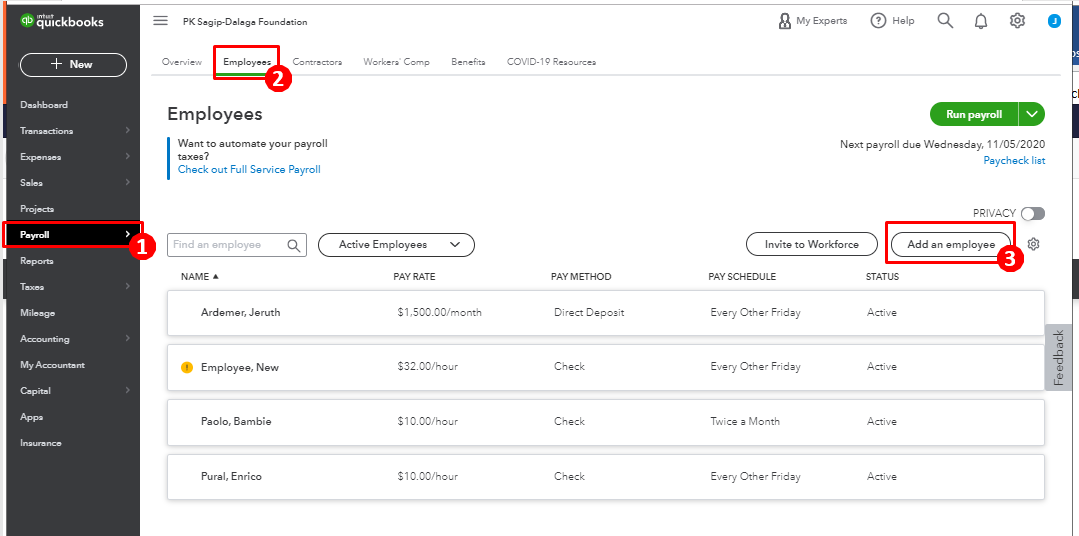Switch to the Overview tab
Screen dimensions: 1079x536
coord(182,62)
